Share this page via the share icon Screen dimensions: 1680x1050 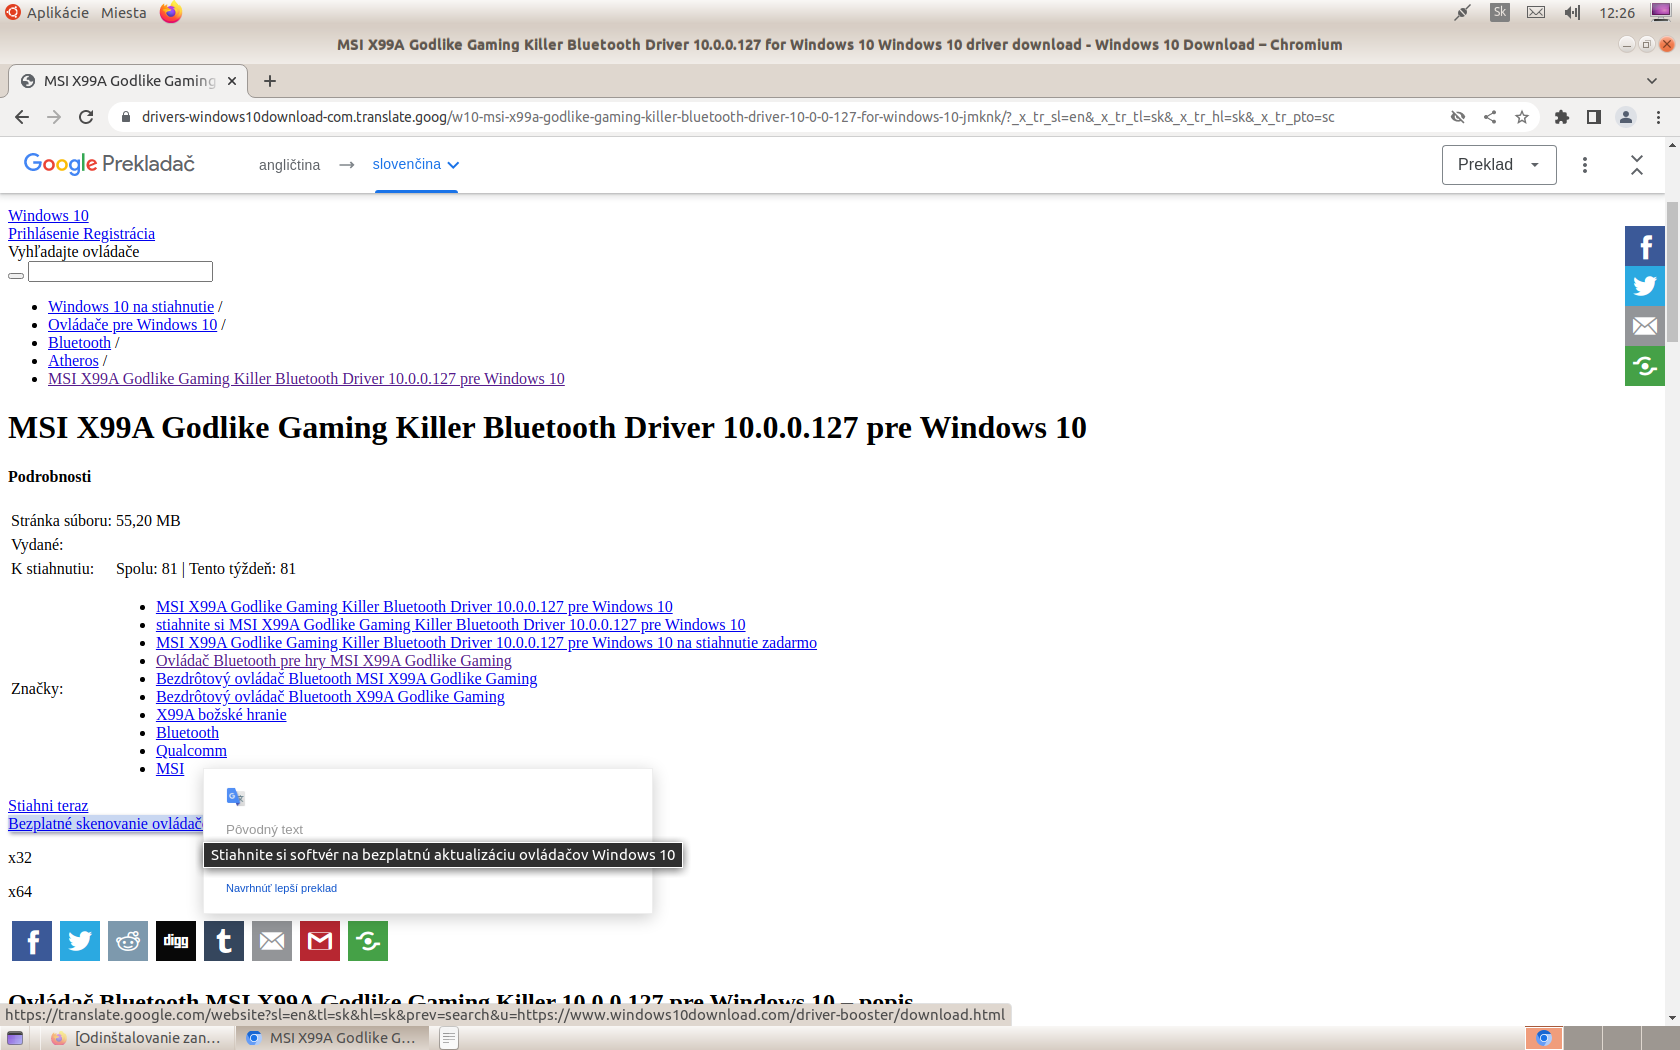coord(1490,117)
